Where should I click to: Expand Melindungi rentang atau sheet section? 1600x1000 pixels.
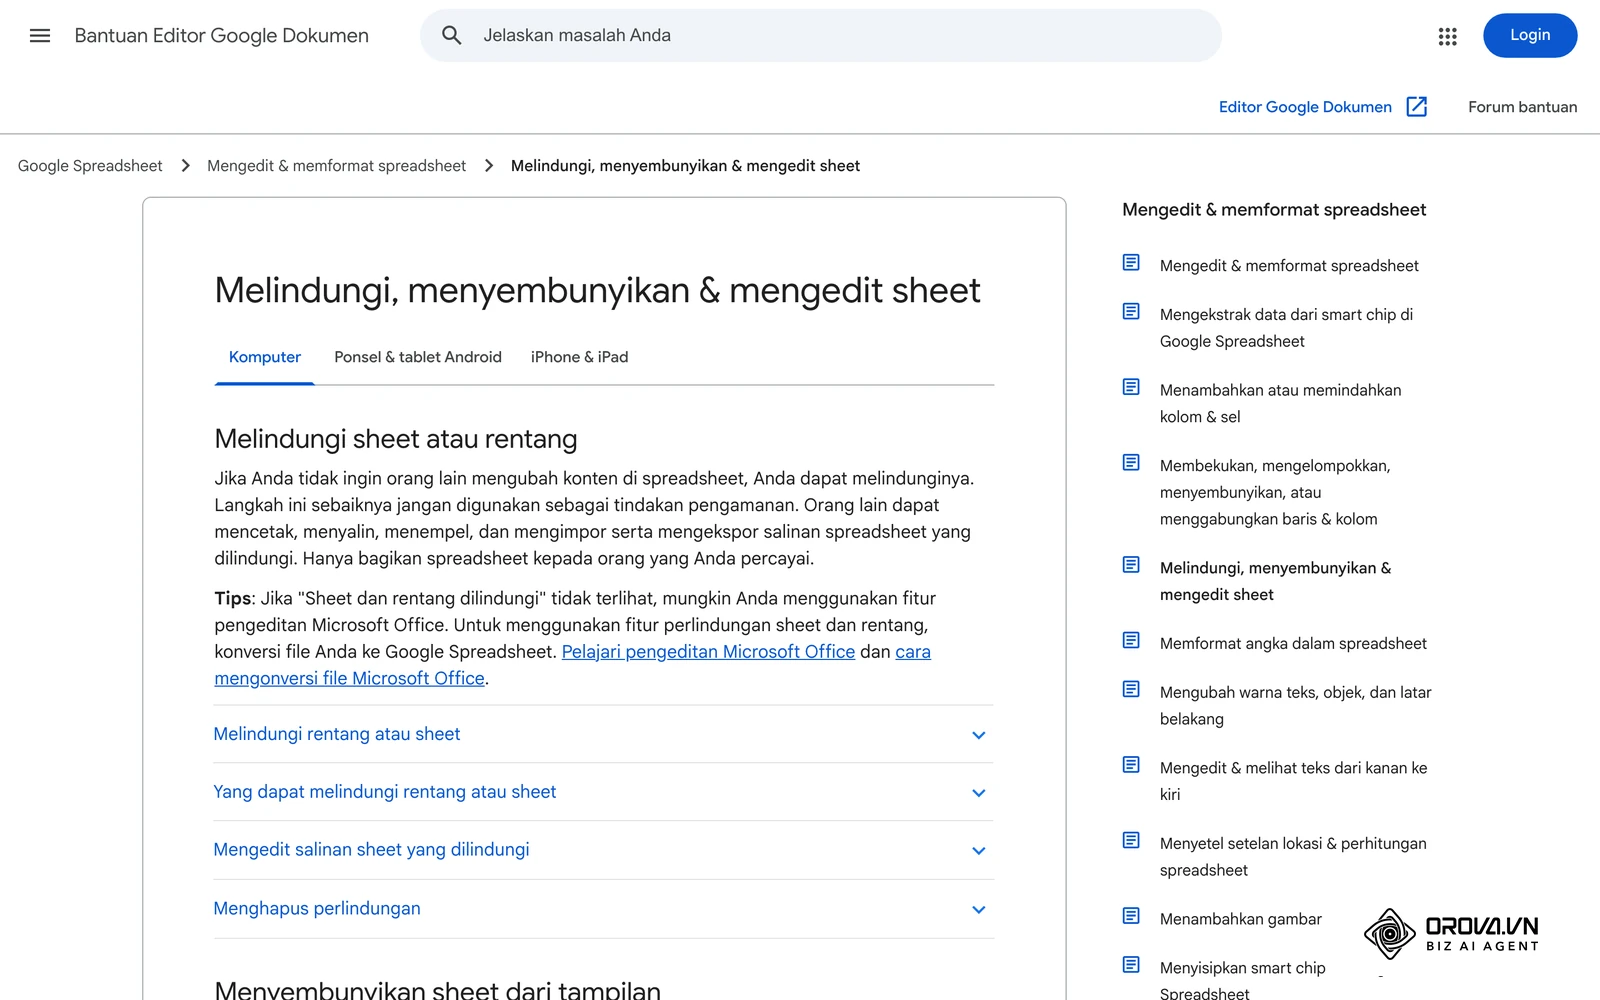(x=603, y=734)
